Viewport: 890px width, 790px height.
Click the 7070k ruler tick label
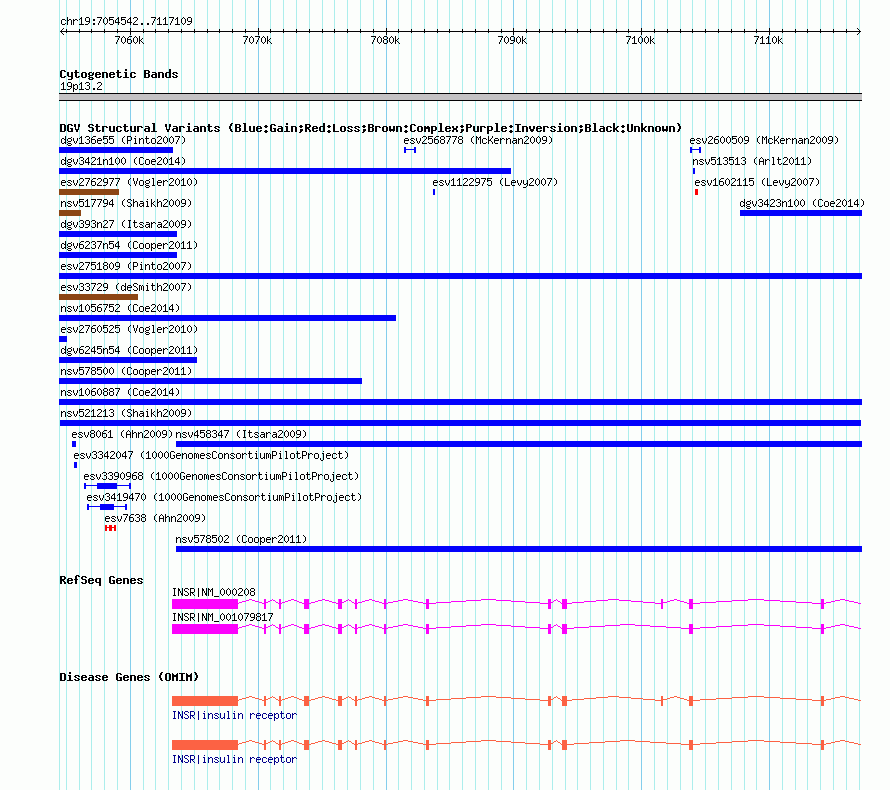pos(257,40)
